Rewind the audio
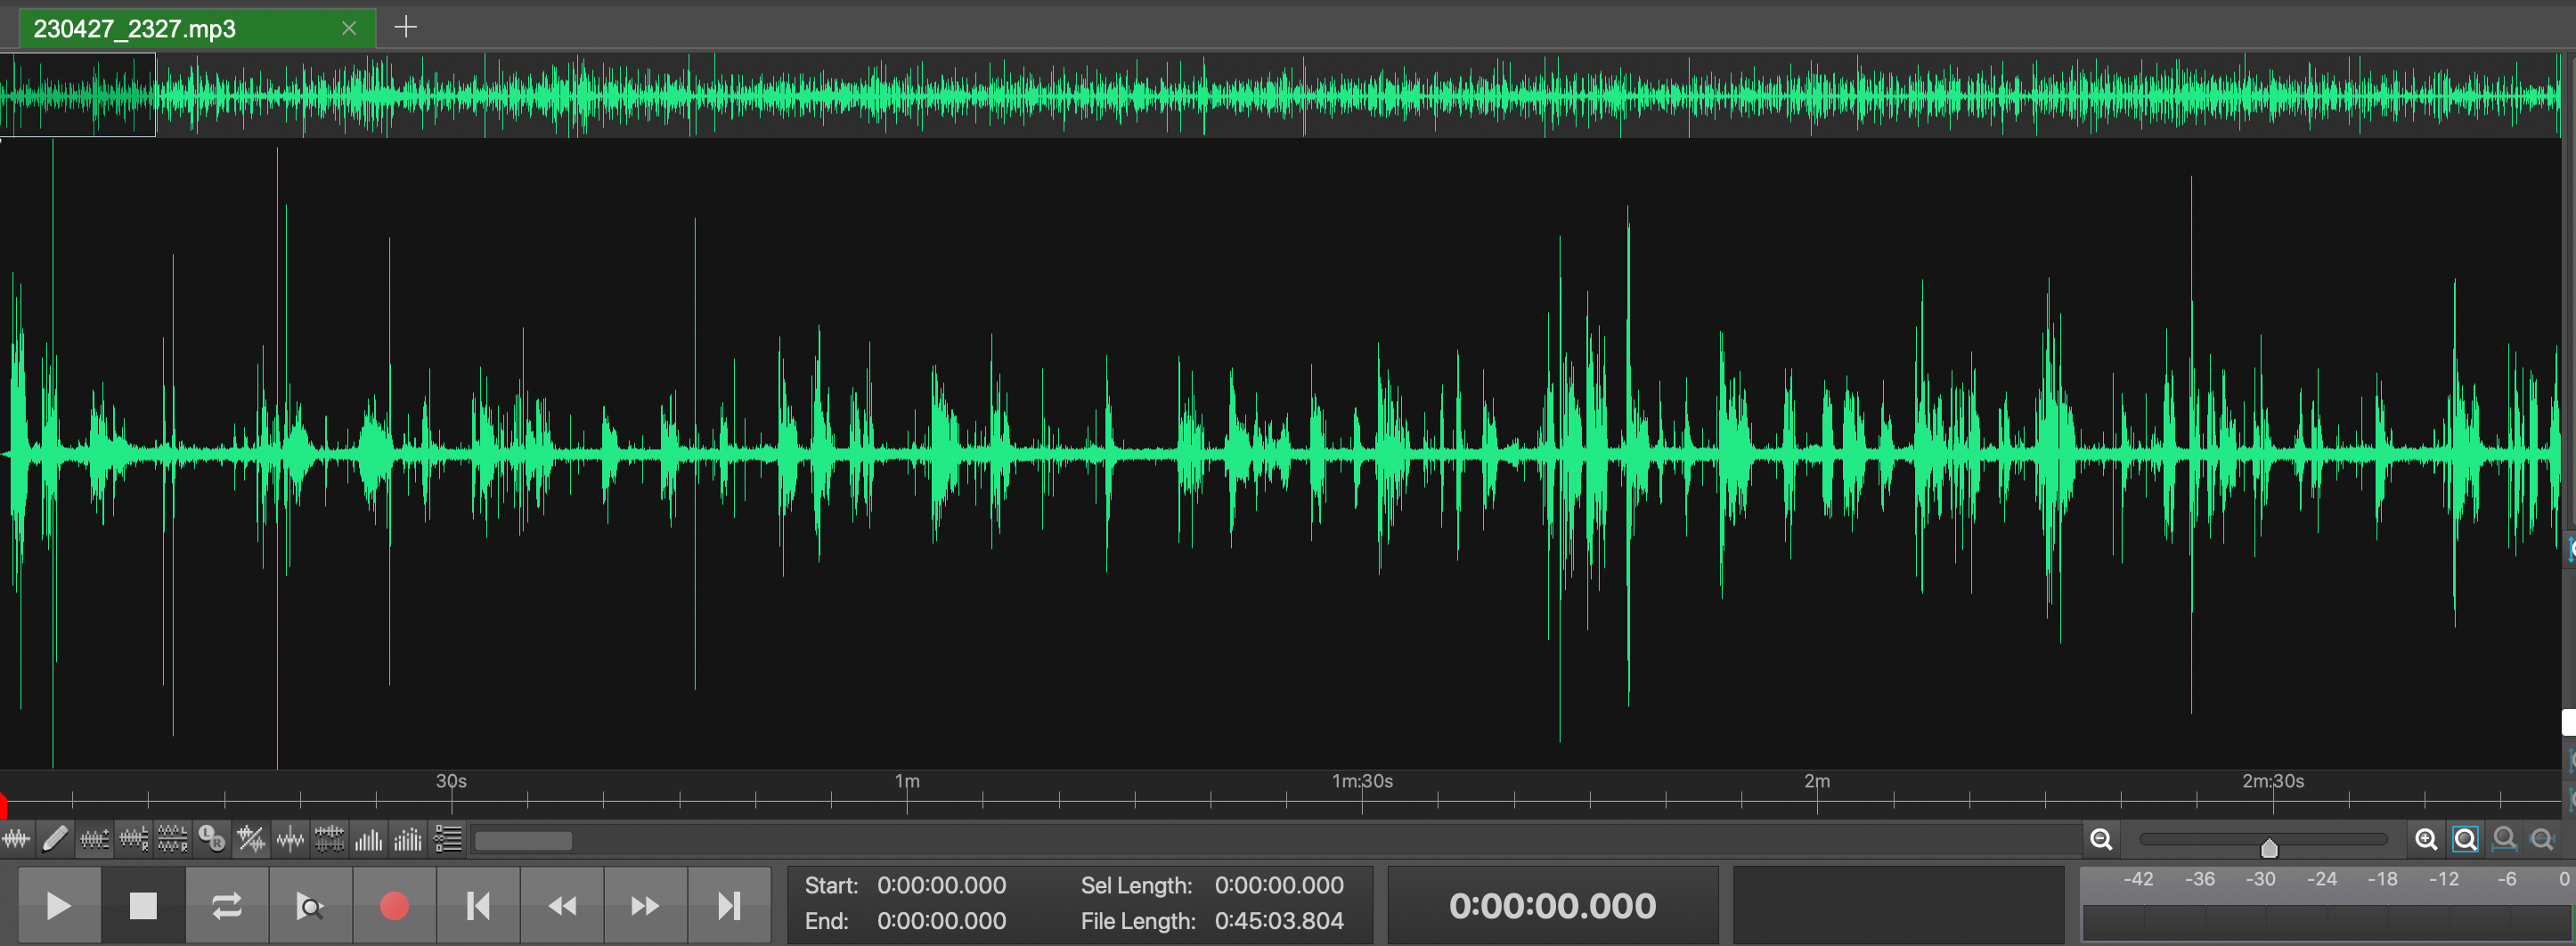The height and width of the screenshot is (946, 2576). click(x=562, y=906)
